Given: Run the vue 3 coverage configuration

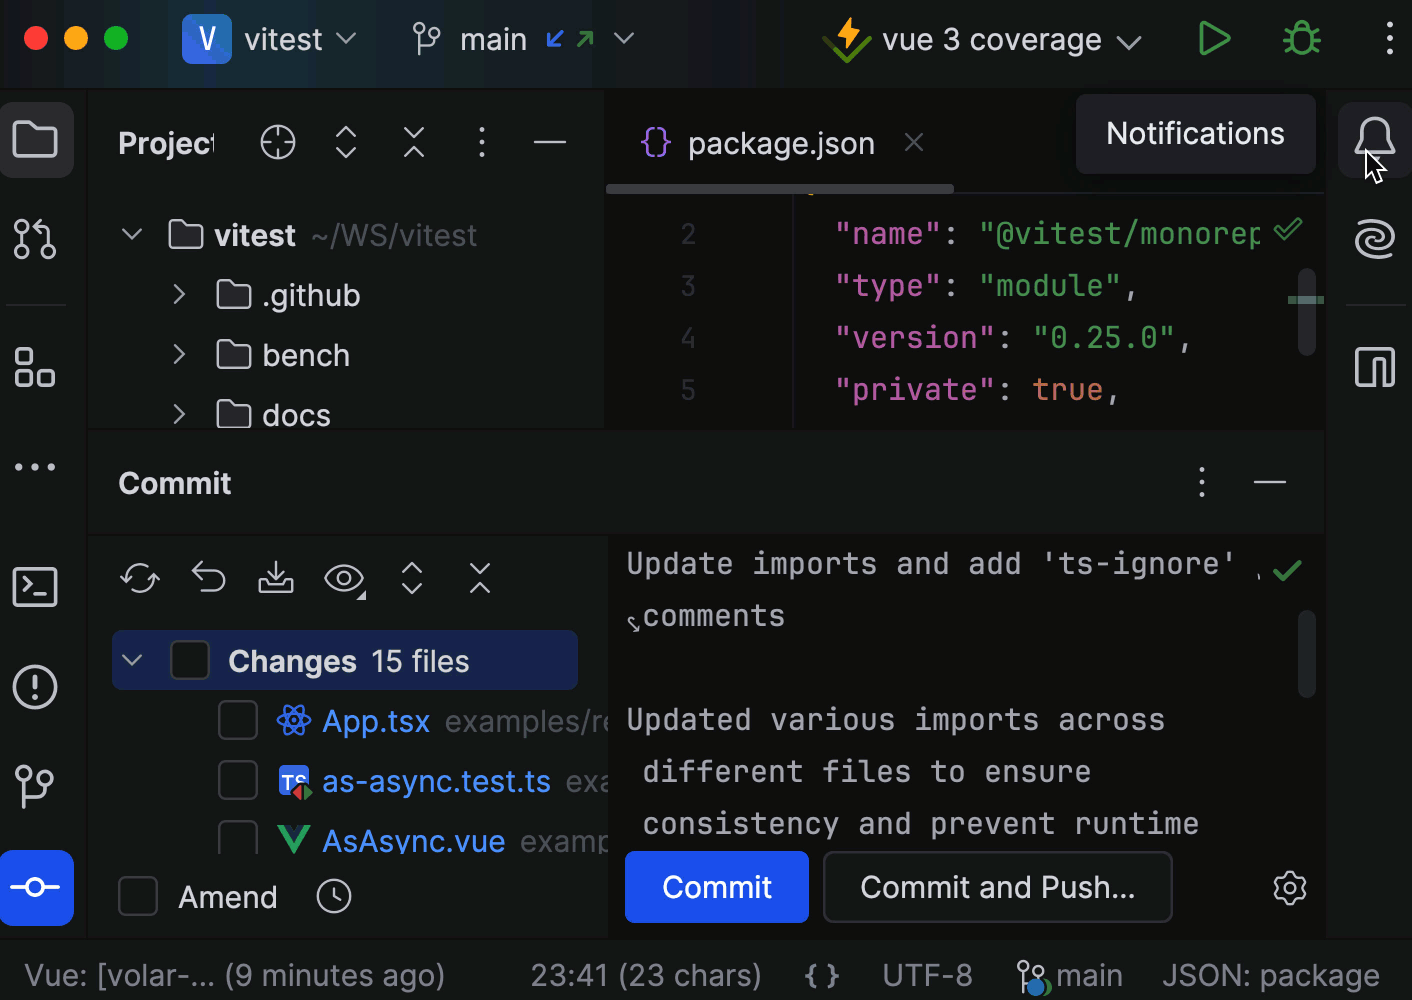Looking at the screenshot, I should (x=1214, y=38).
